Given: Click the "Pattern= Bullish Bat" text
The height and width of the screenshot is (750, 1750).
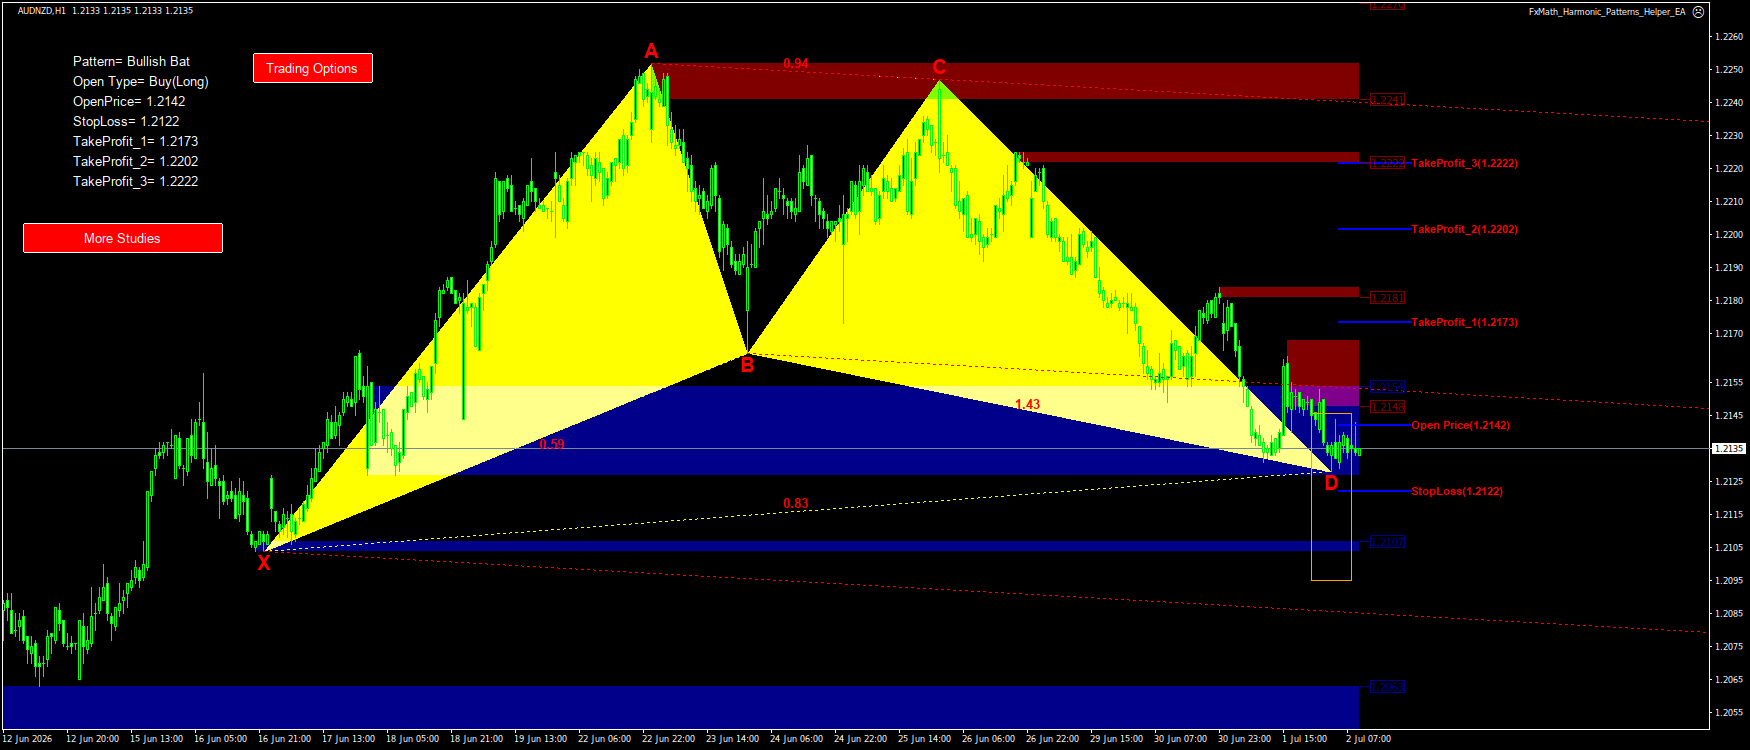Looking at the screenshot, I should (x=131, y=61).
